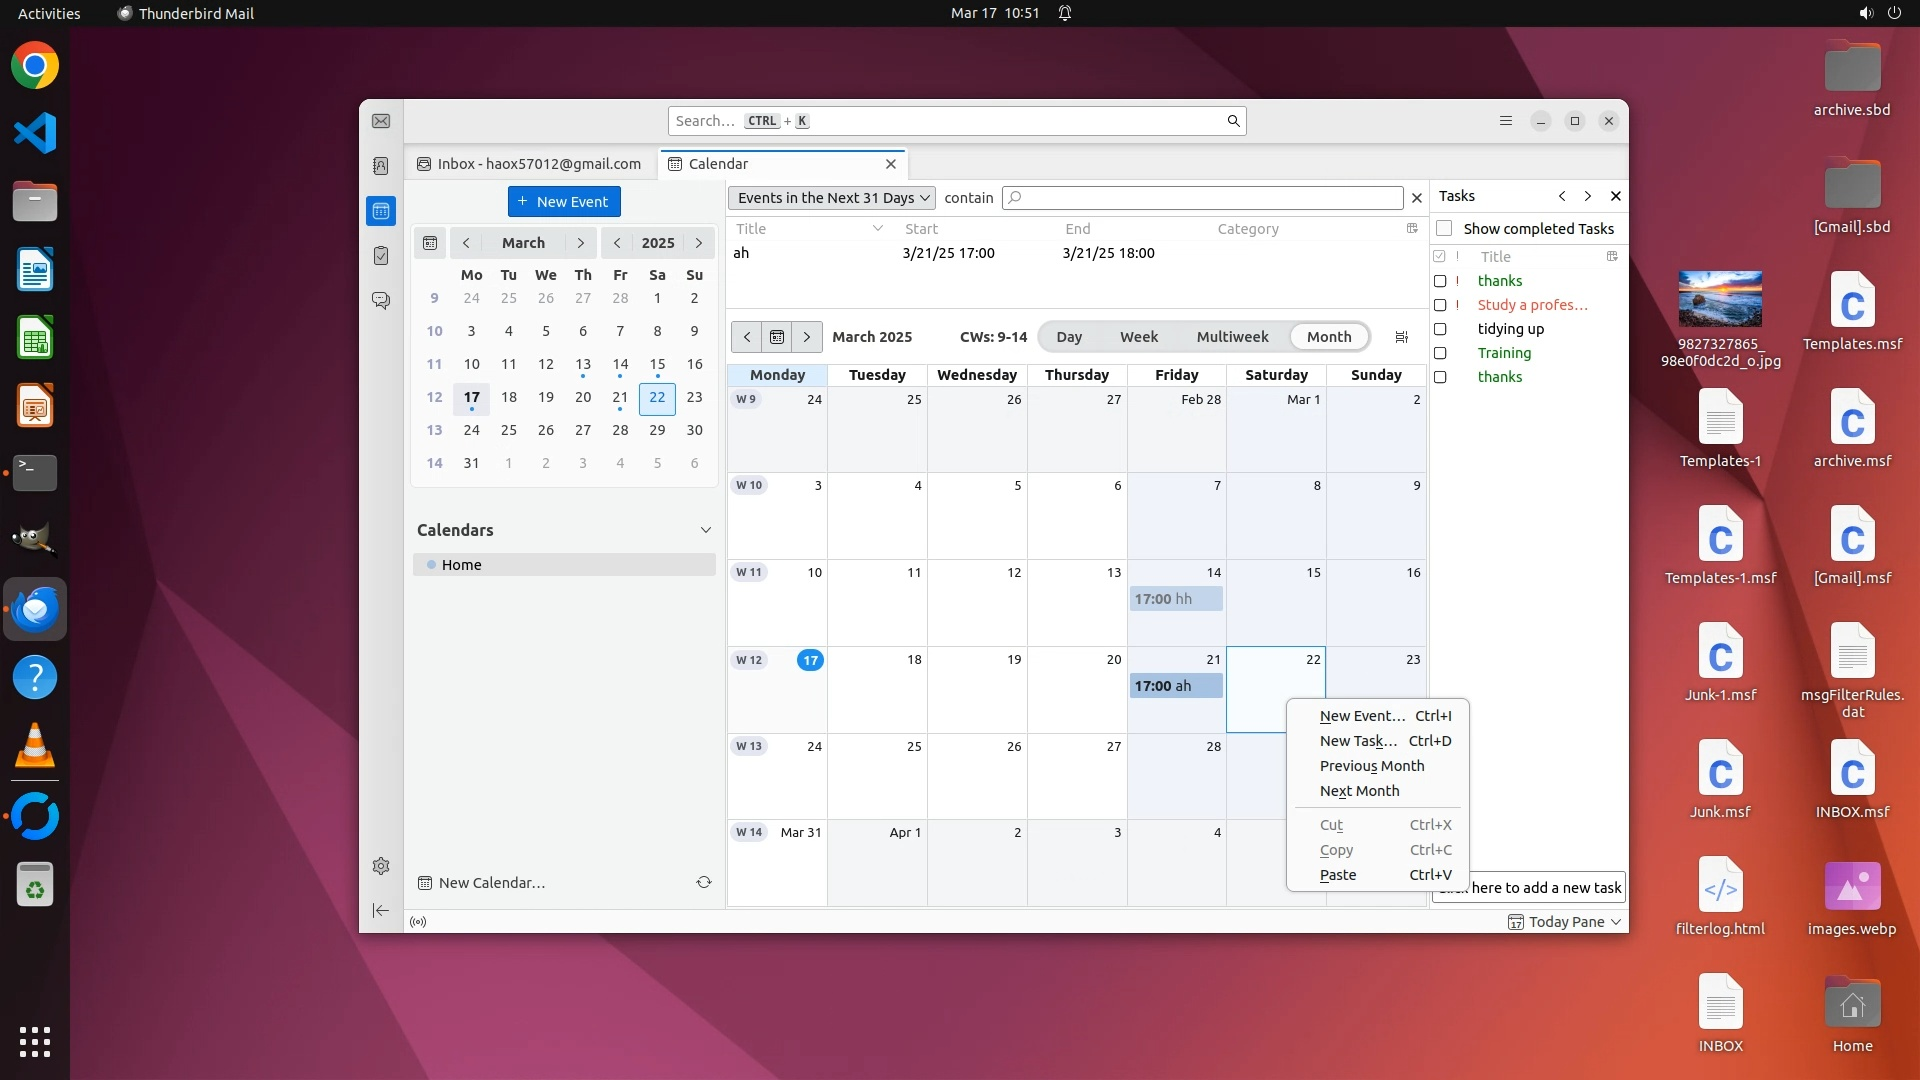Open the Mail space icon in sidebar
The width and height of the screenshot is (1920, 1080).
click(381, 121)
